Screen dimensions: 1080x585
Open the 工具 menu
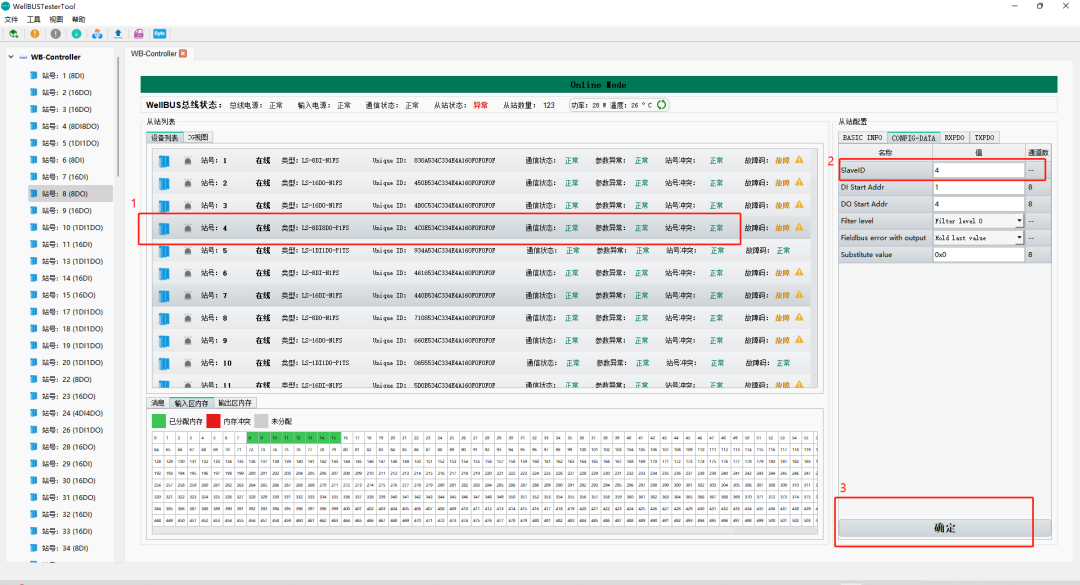(x=34, y=19)
